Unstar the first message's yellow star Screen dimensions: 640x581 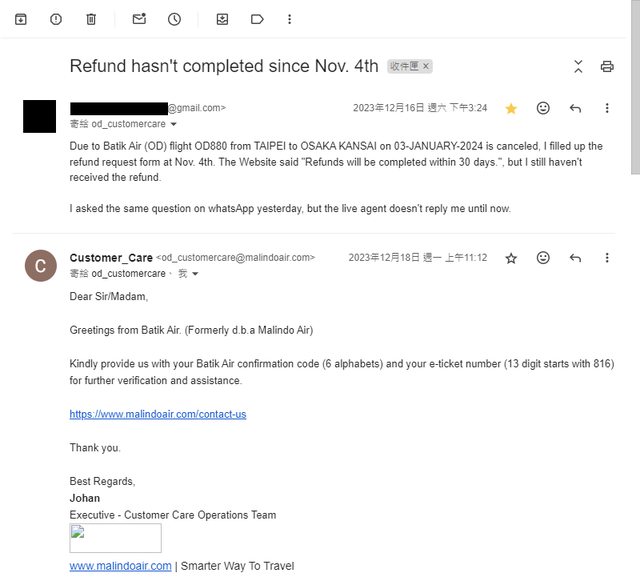tap(511, 108)
